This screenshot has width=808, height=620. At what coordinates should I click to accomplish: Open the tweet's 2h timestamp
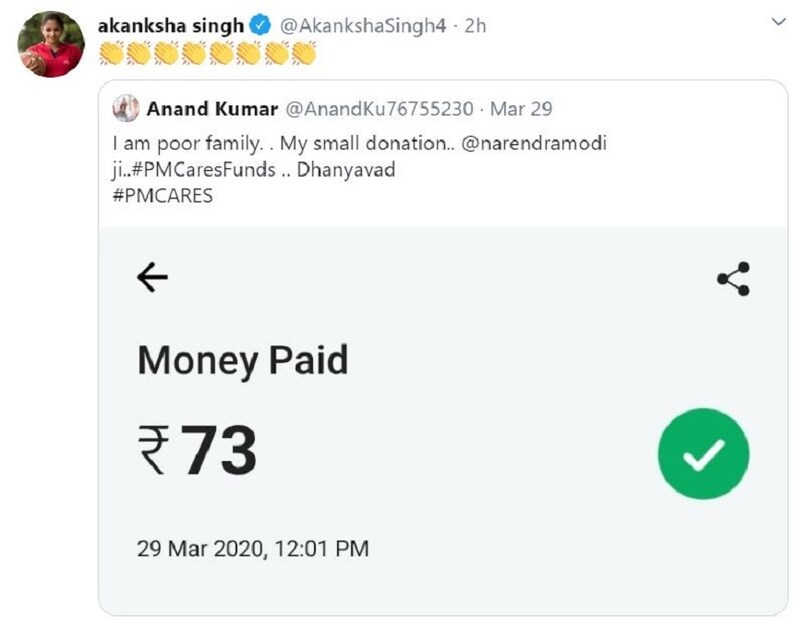pos(474,26)
